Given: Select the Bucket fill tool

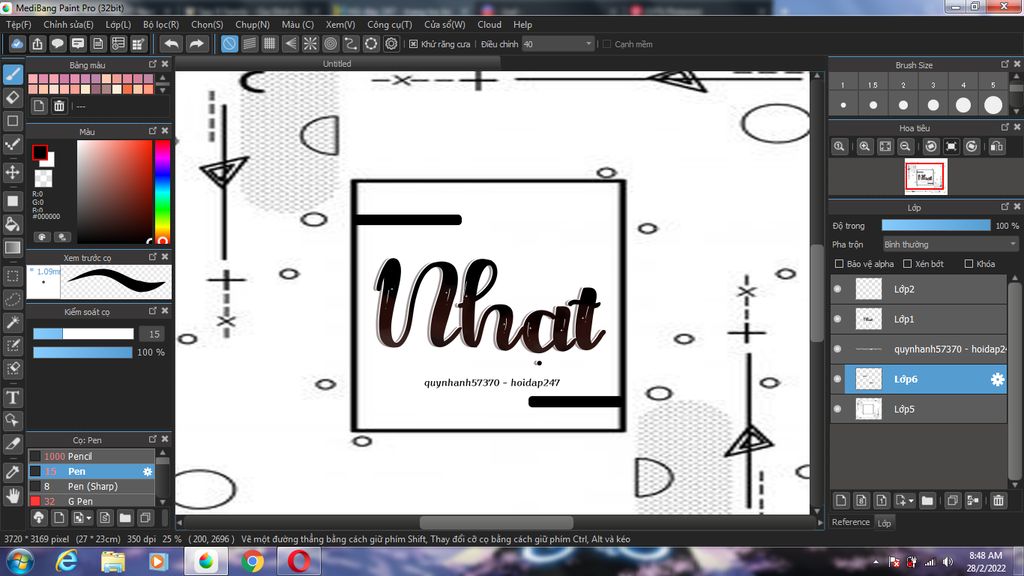Looking at the screenshot, I should pos(12,224).
